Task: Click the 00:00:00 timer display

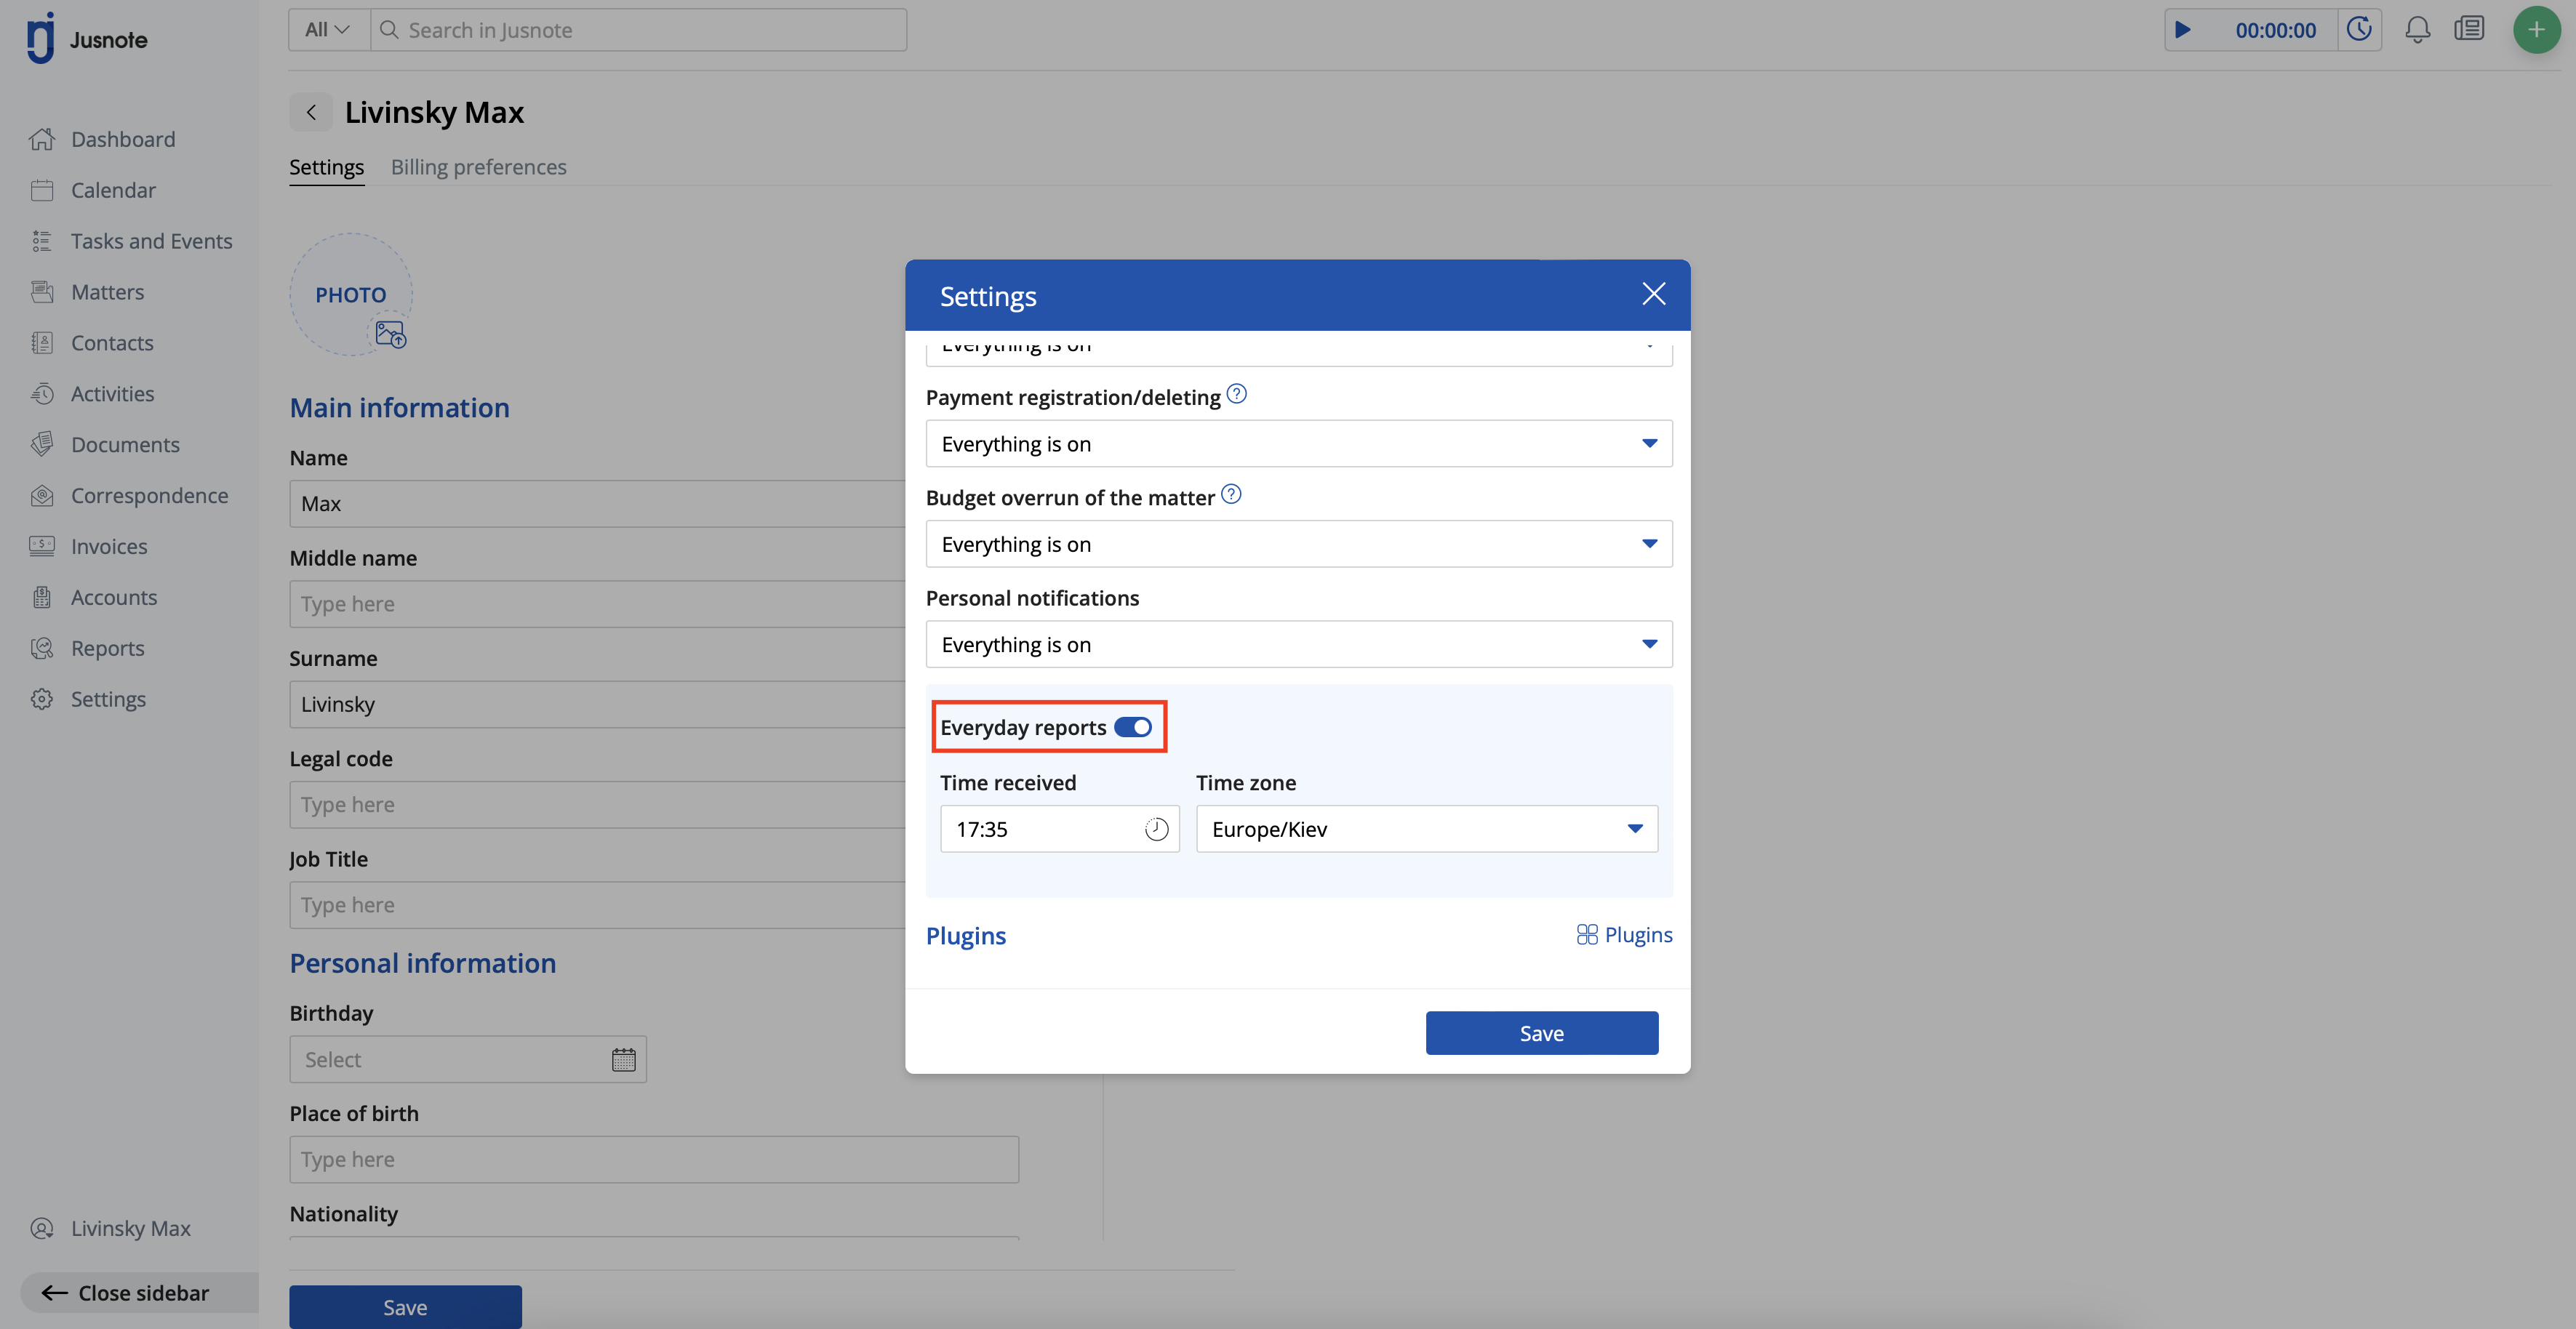Action: click(2275, 30)
